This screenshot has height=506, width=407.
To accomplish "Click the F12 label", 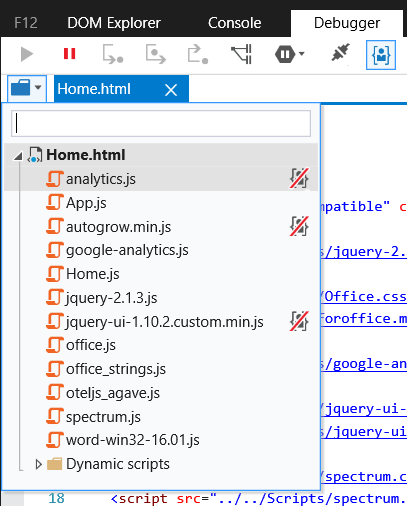I will tap(26, 23).
